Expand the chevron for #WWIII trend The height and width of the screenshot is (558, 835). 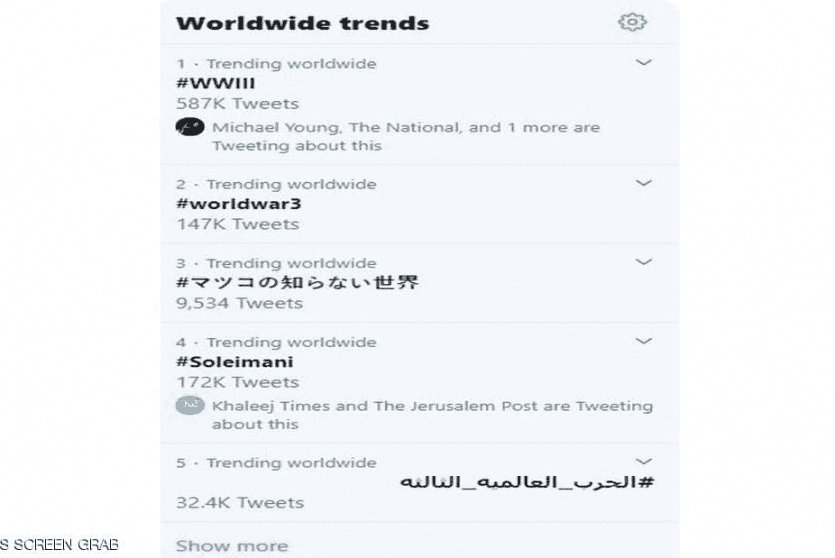click(644, 63)
